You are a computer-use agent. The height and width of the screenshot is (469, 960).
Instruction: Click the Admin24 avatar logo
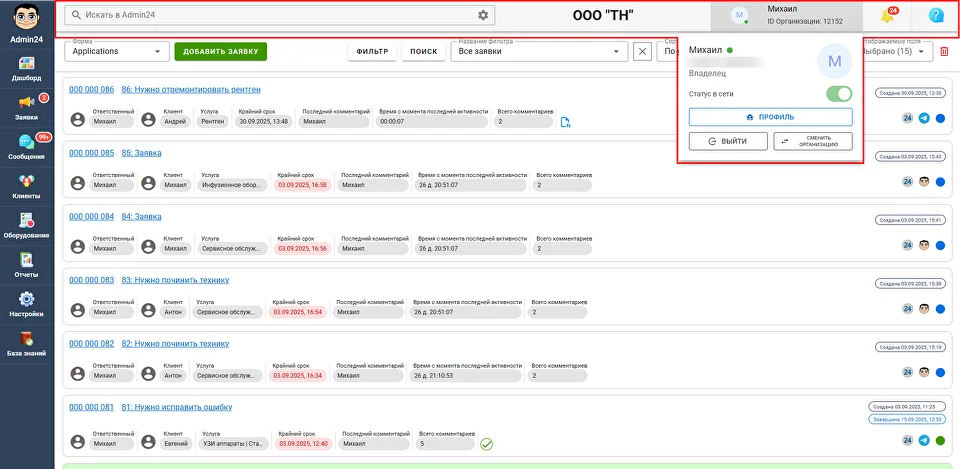coord(26,18)
